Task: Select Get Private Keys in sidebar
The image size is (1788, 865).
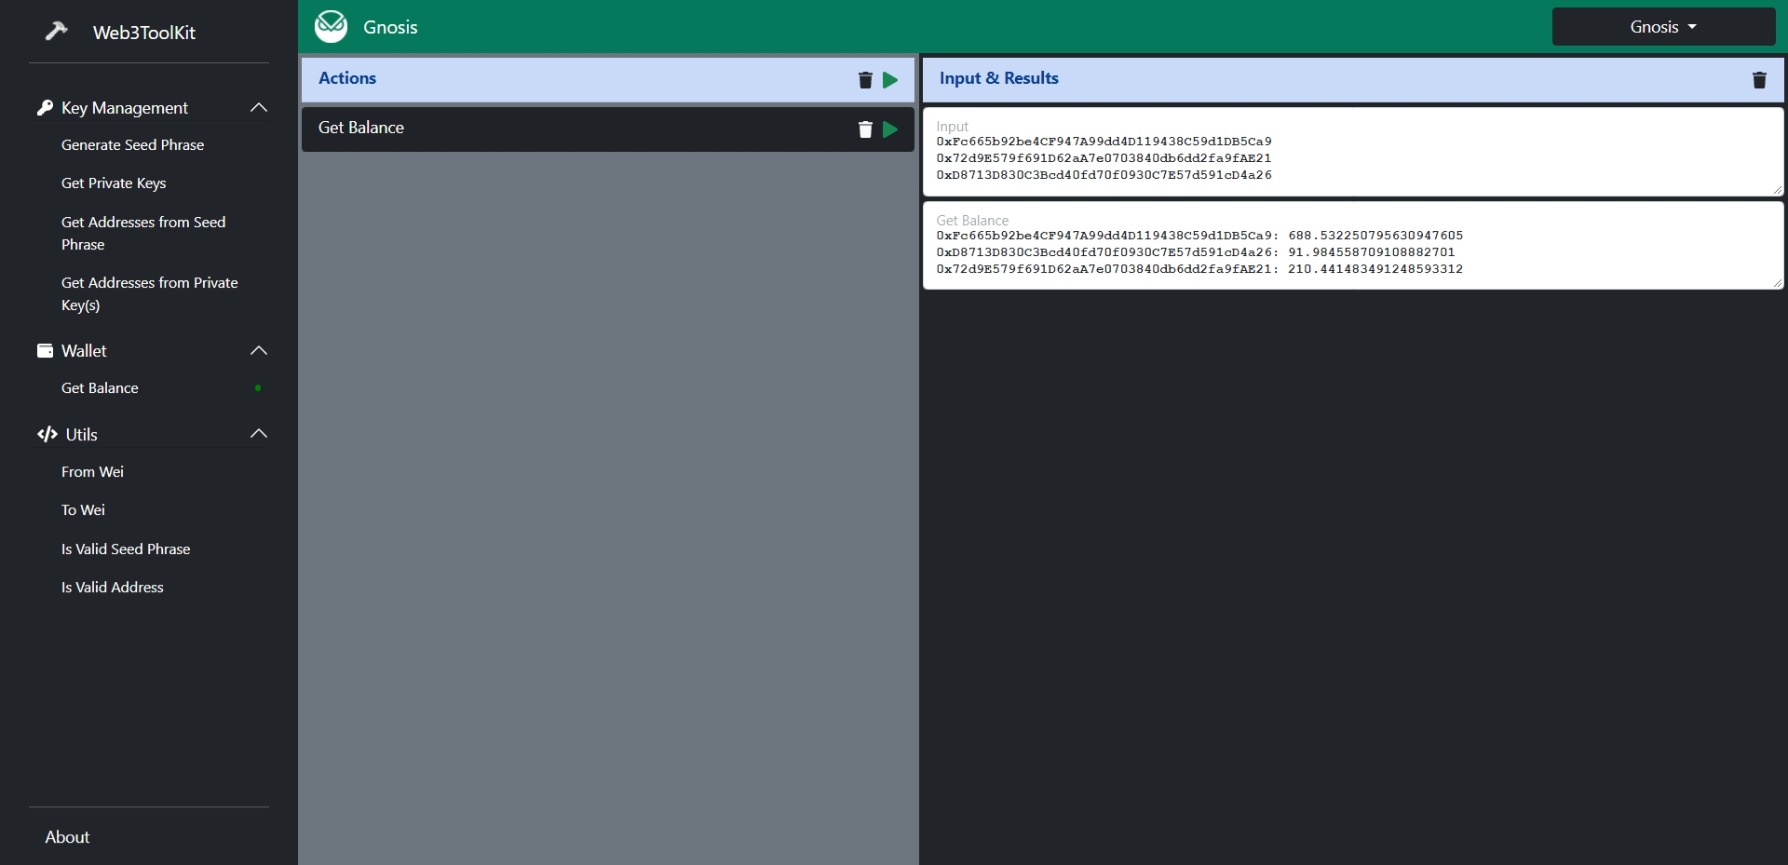Action: [113, 183]
